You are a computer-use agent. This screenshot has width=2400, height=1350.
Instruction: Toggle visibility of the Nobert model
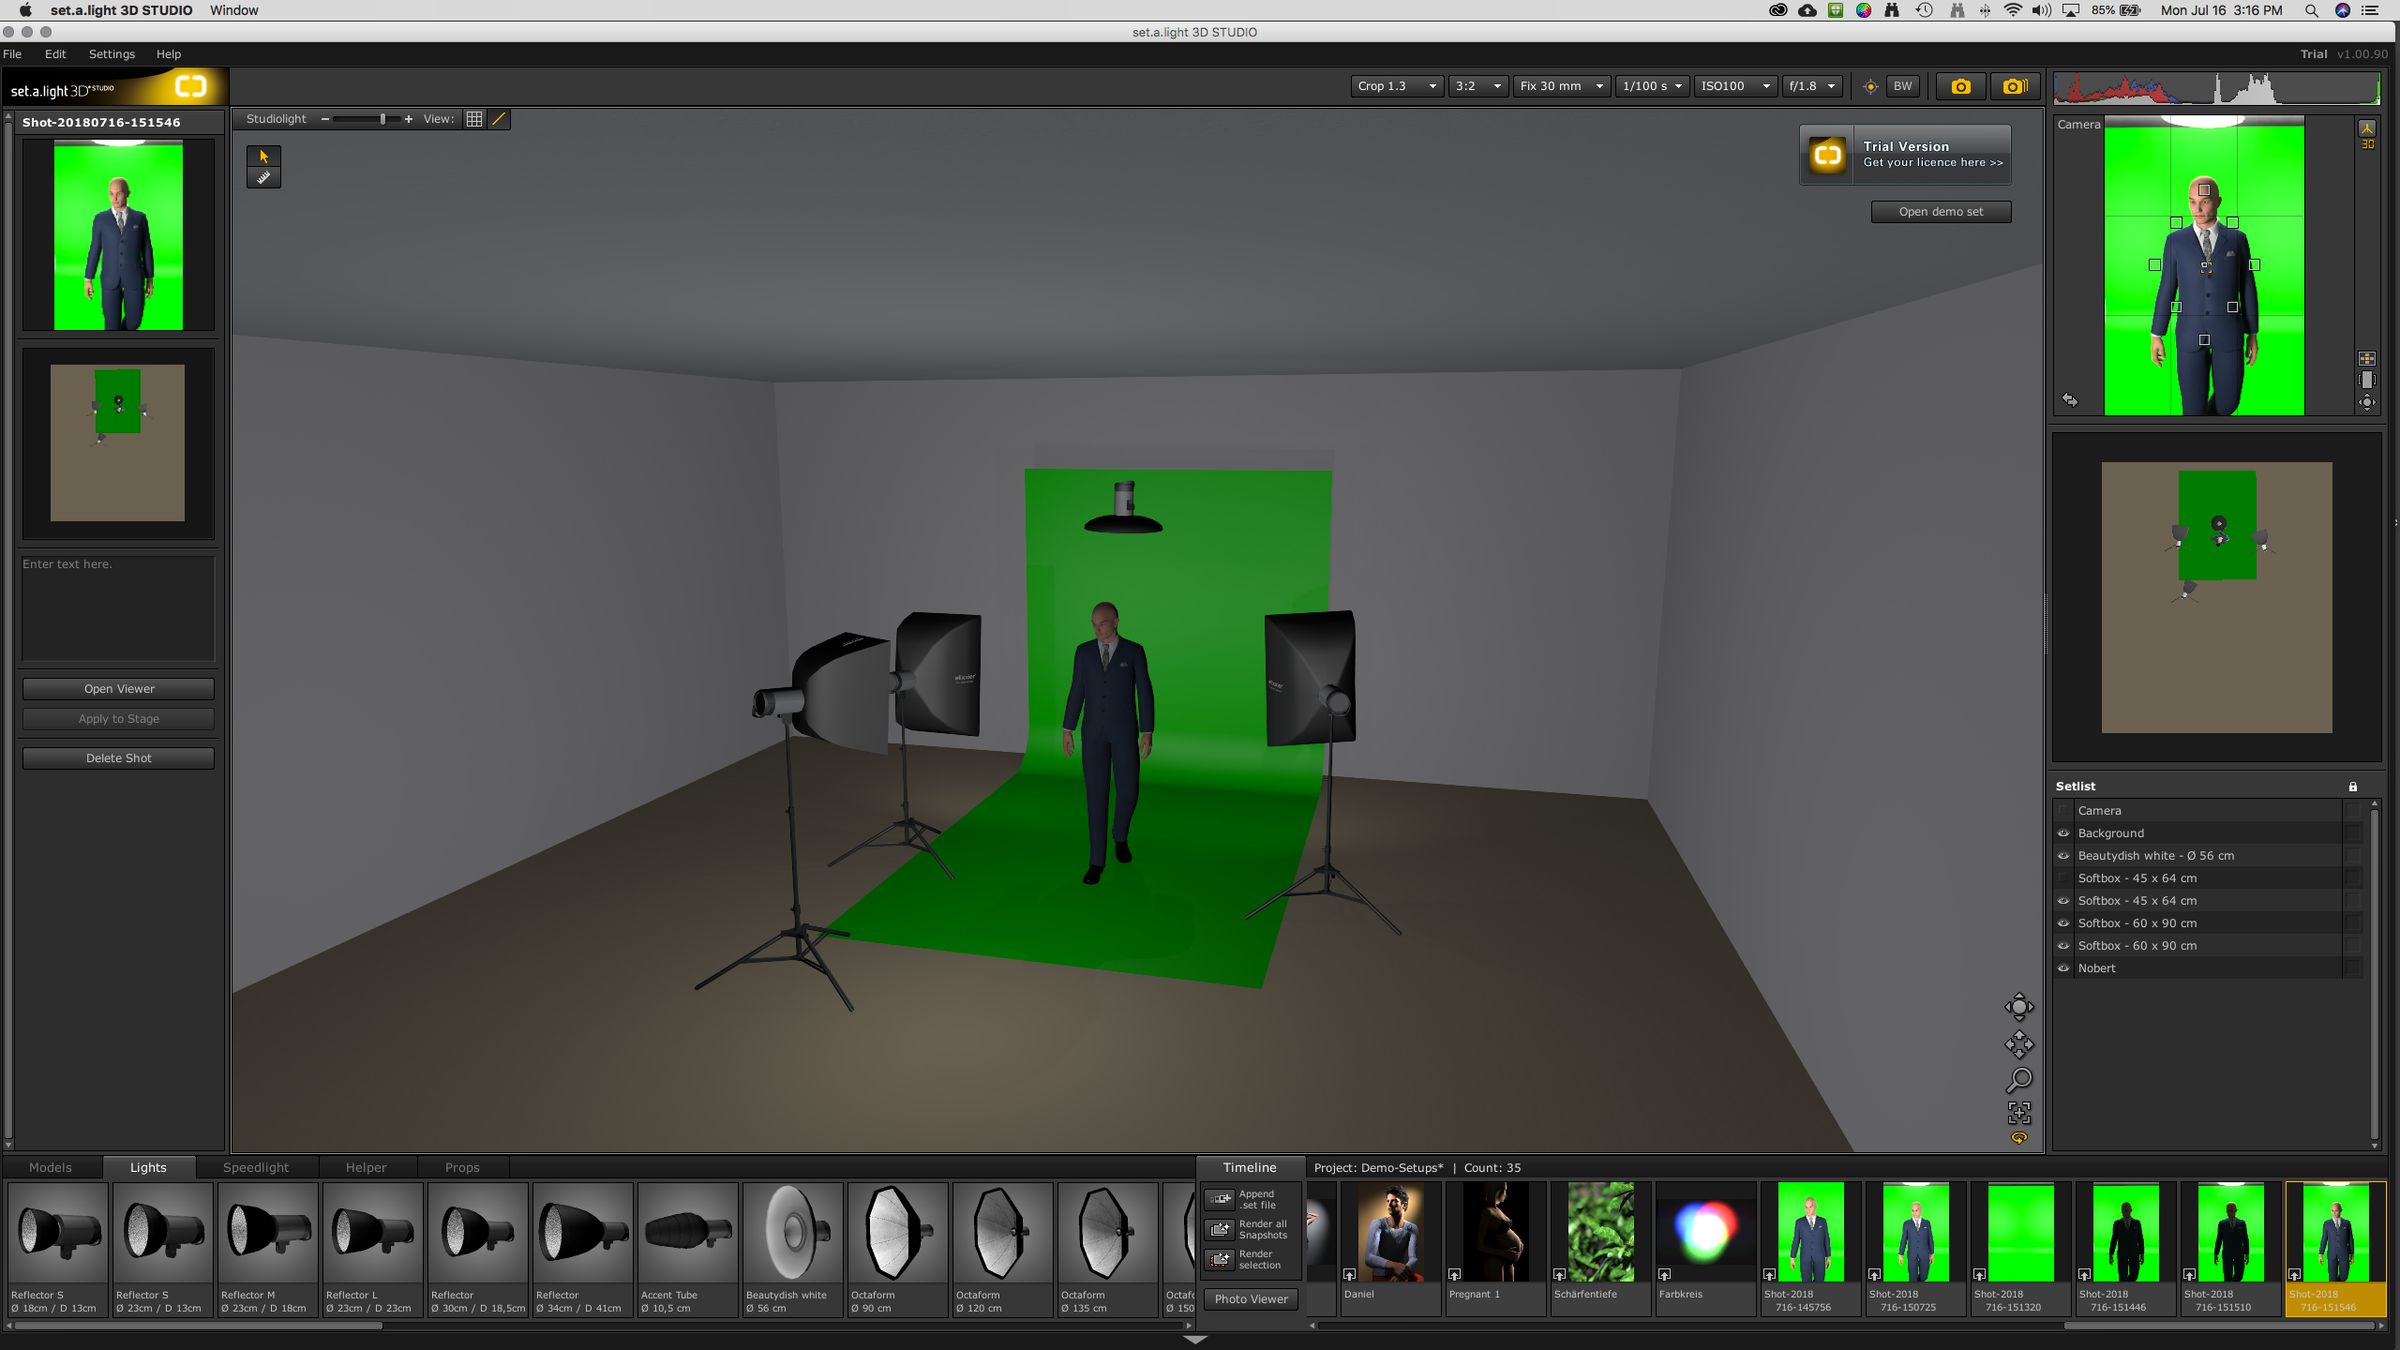pyautogui.click(x=2063, y=968)
